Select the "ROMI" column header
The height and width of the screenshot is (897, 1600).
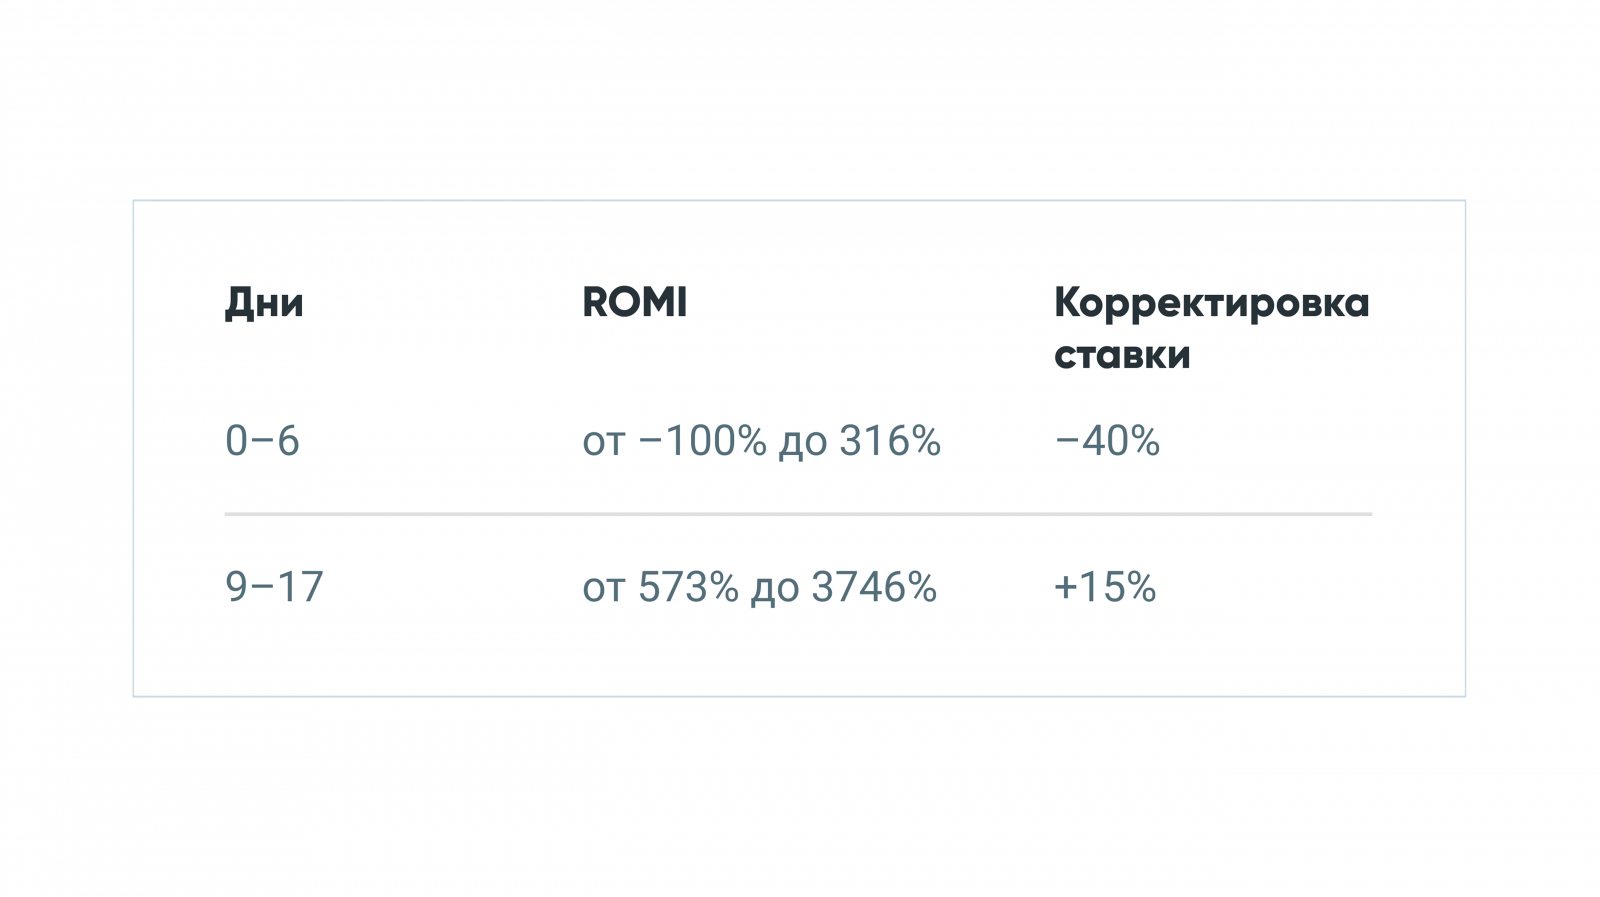(634, 303)
